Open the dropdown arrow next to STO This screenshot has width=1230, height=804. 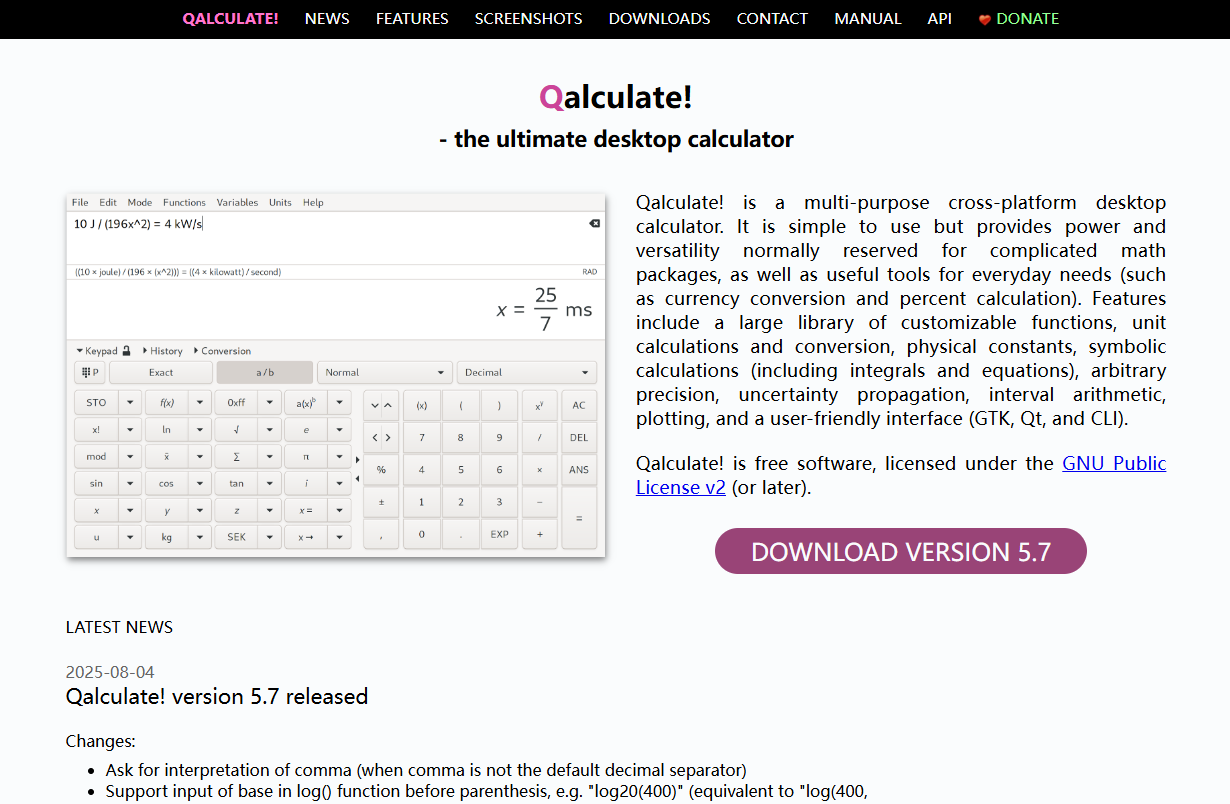[x=130, y=402]
